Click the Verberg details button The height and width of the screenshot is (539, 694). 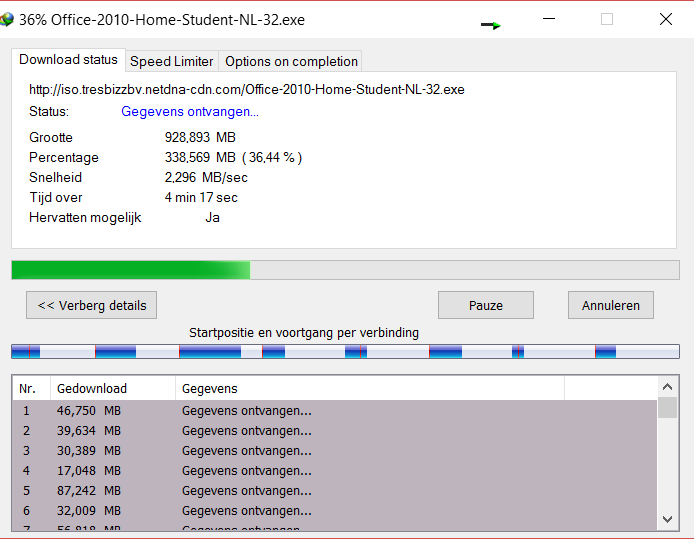point(92,305)
